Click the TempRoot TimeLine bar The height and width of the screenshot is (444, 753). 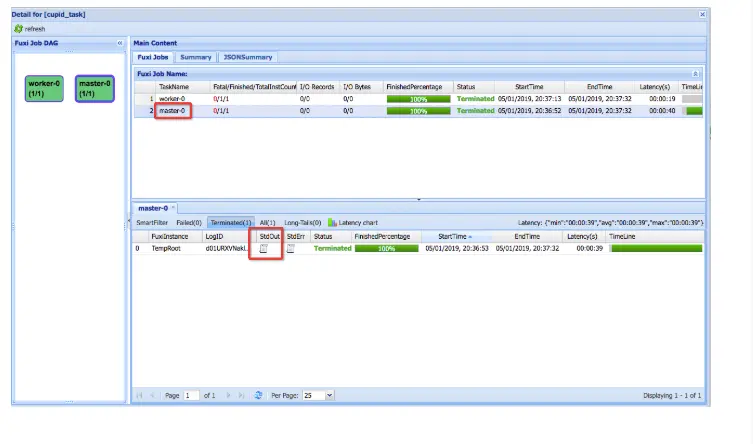click(x=656, y=249)
